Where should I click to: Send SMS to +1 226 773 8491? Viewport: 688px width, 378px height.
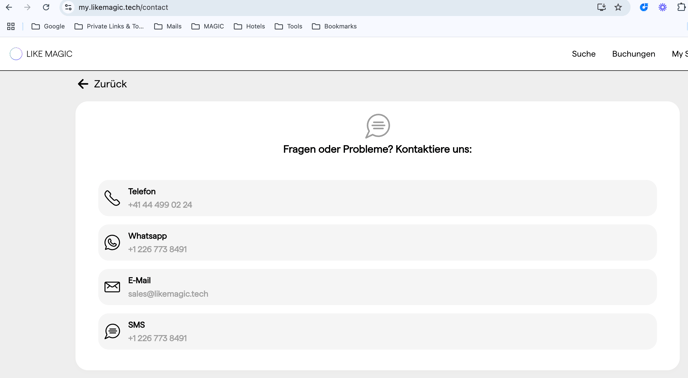point(158,338)
